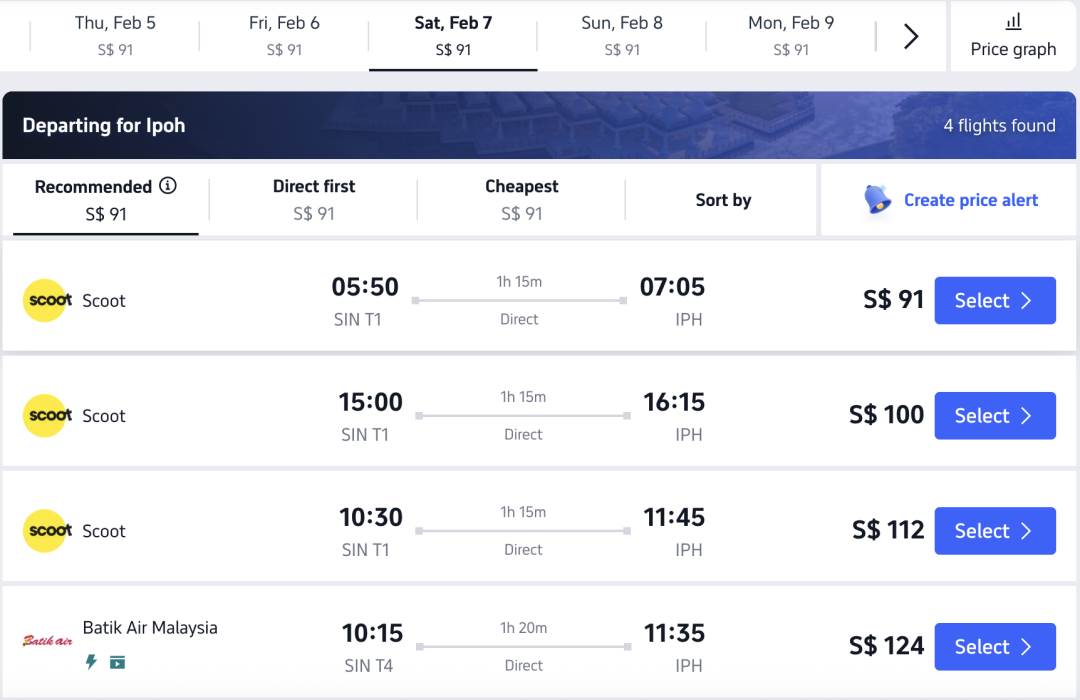Image resolution: width=1080 pixels, height=700 pixels.
Task: Click the Scoot logo on the 05:50 flight
Action: tap(48, 300)
